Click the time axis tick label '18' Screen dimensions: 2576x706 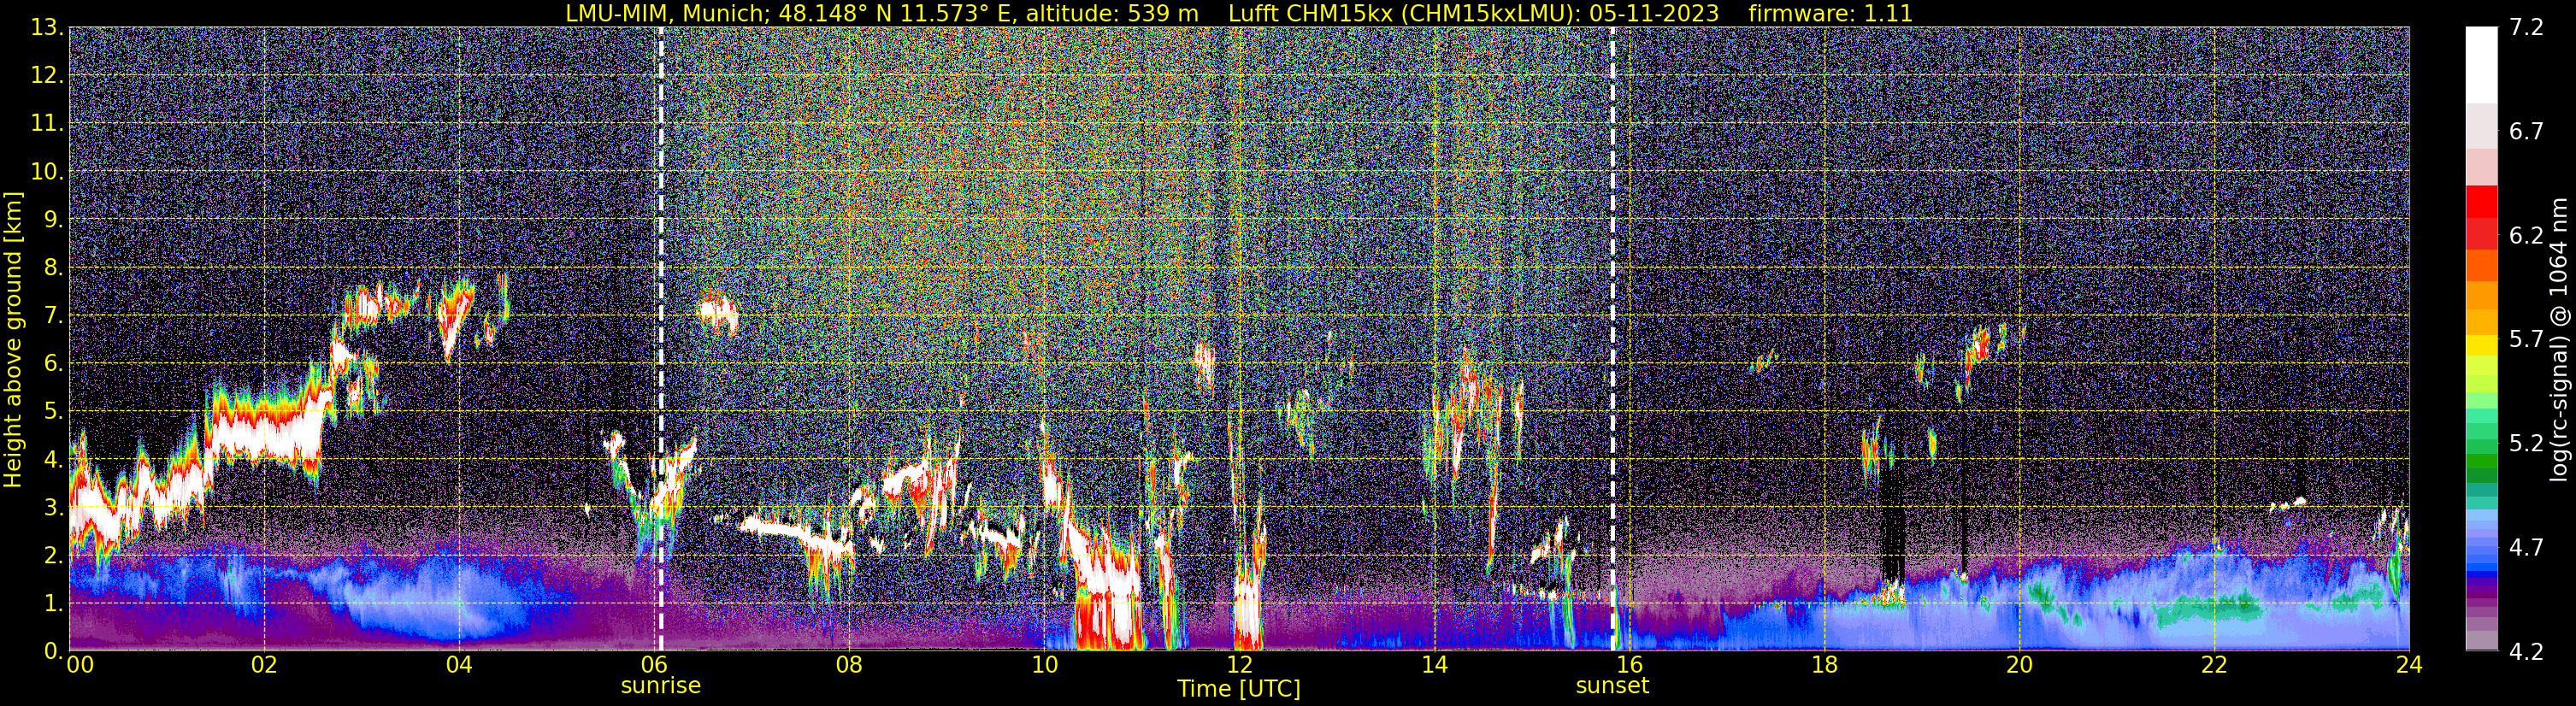click(1824, 665)
